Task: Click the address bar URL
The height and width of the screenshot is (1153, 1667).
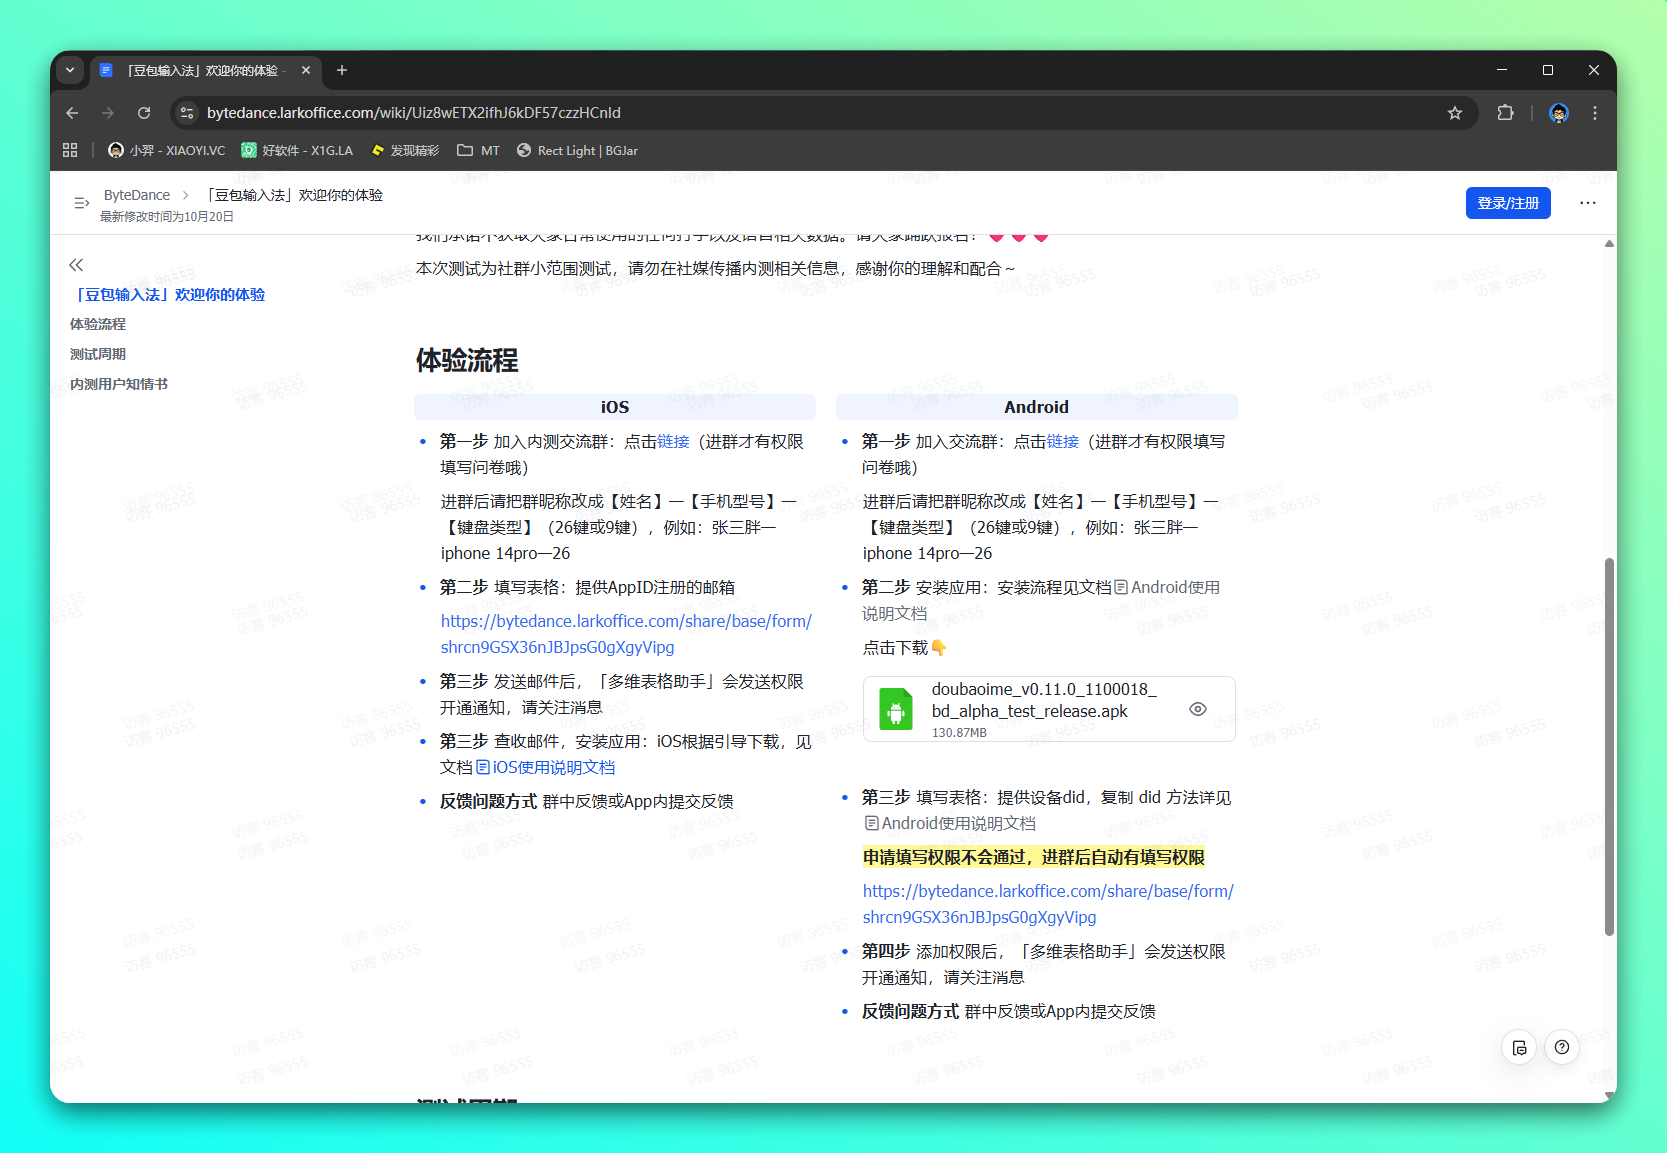Action: click(x=414, y=113)
